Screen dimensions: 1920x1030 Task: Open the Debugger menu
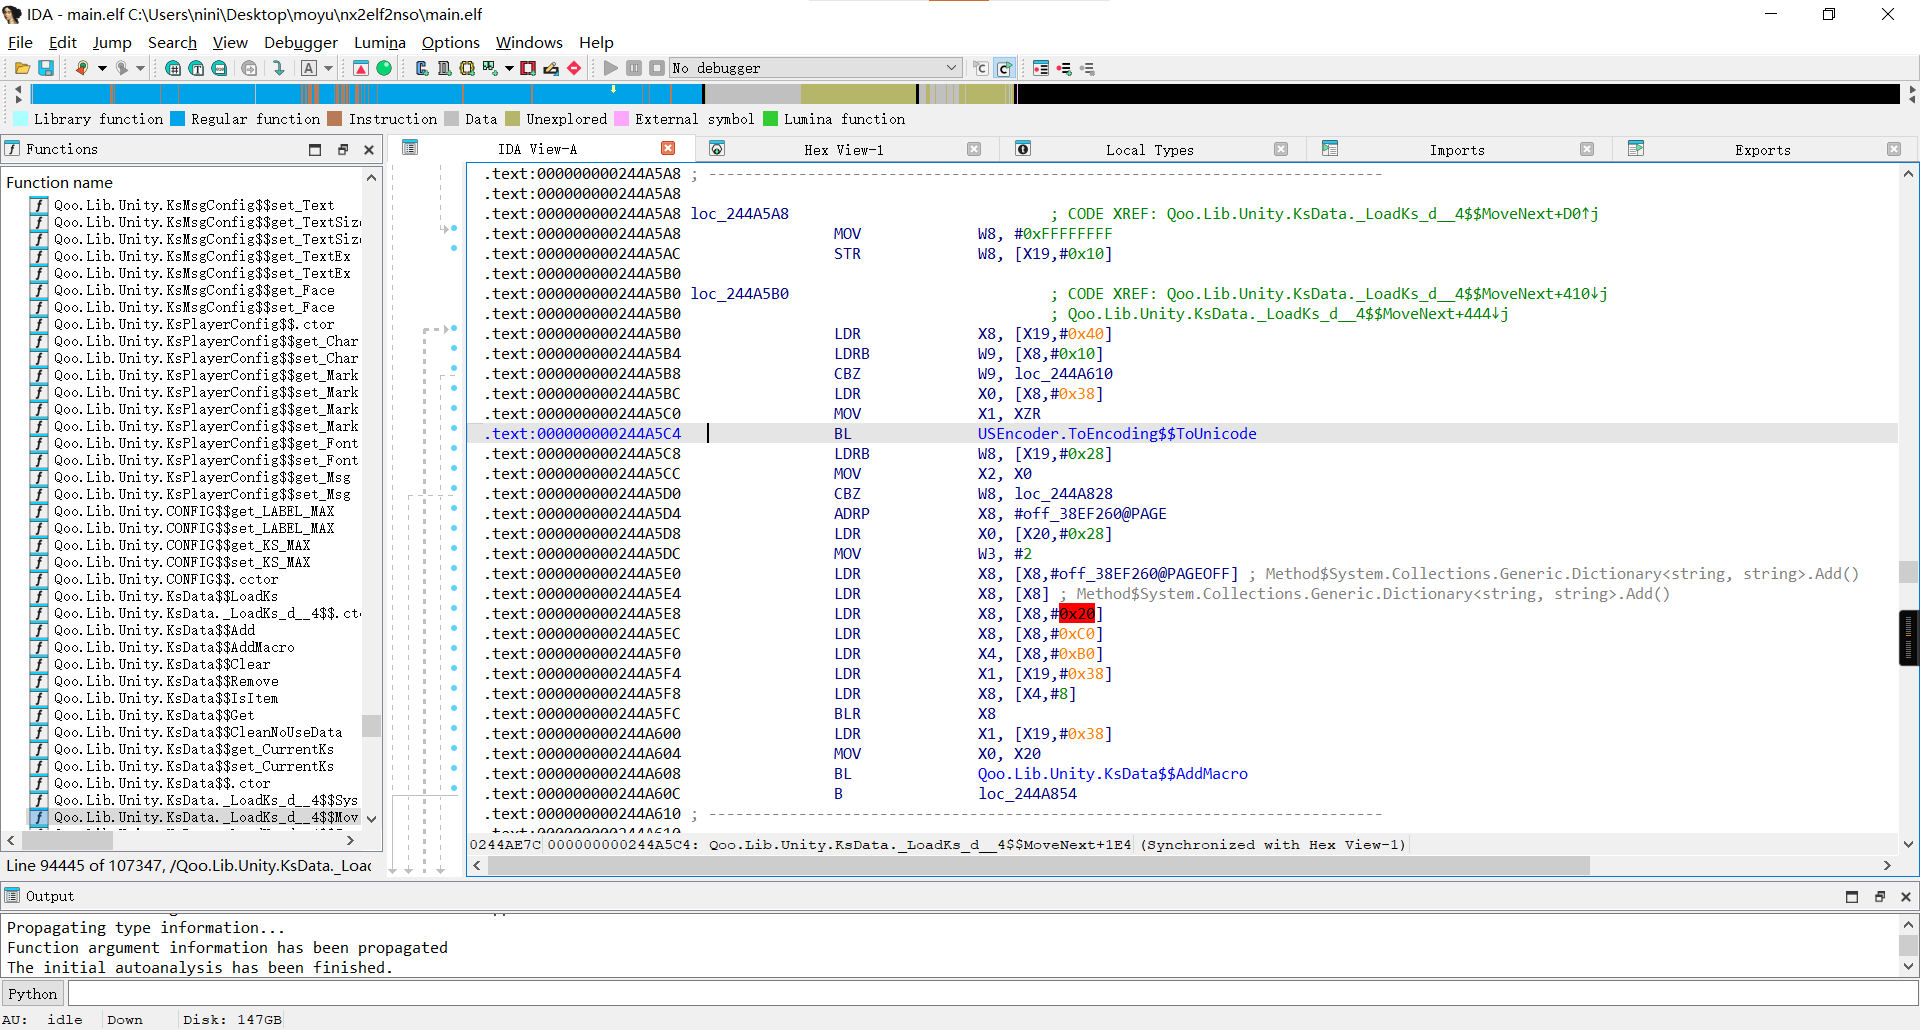click(x=301, y=42)
